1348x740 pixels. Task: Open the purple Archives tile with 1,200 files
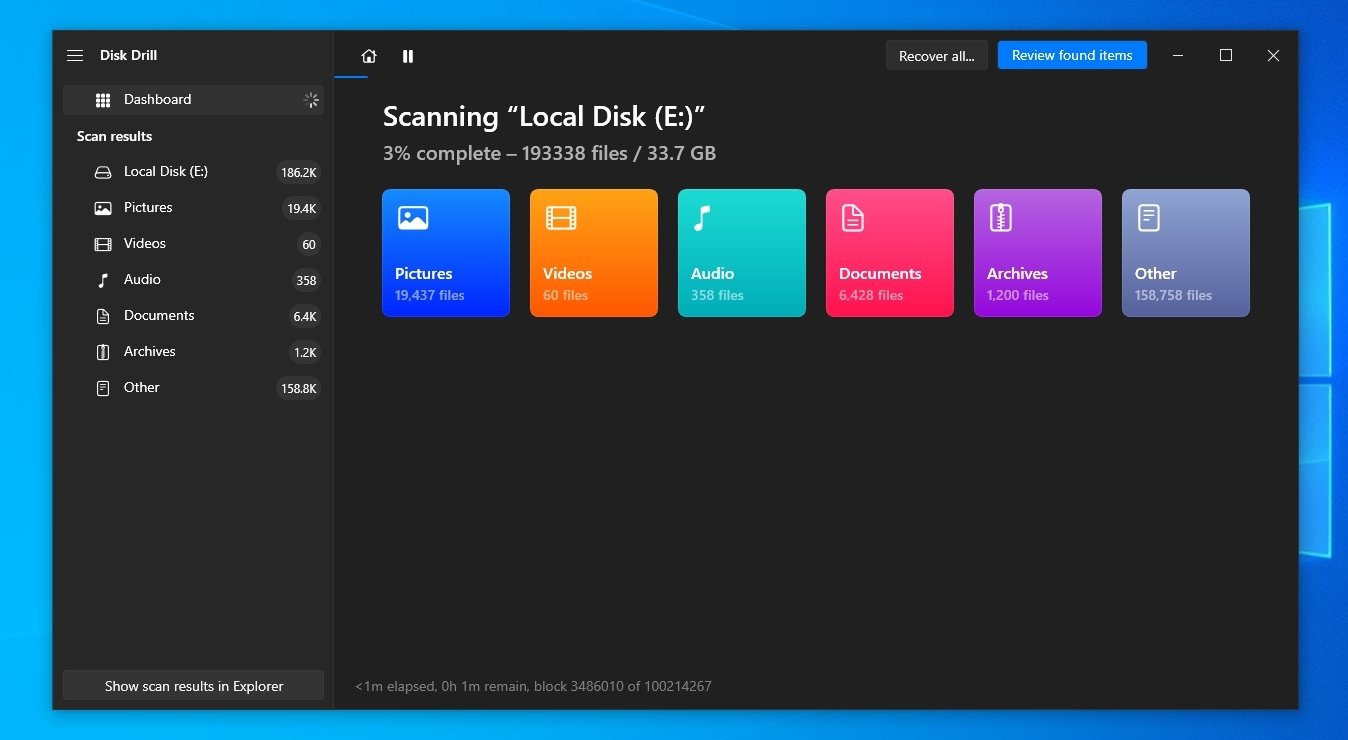[x=1038, y=253]
